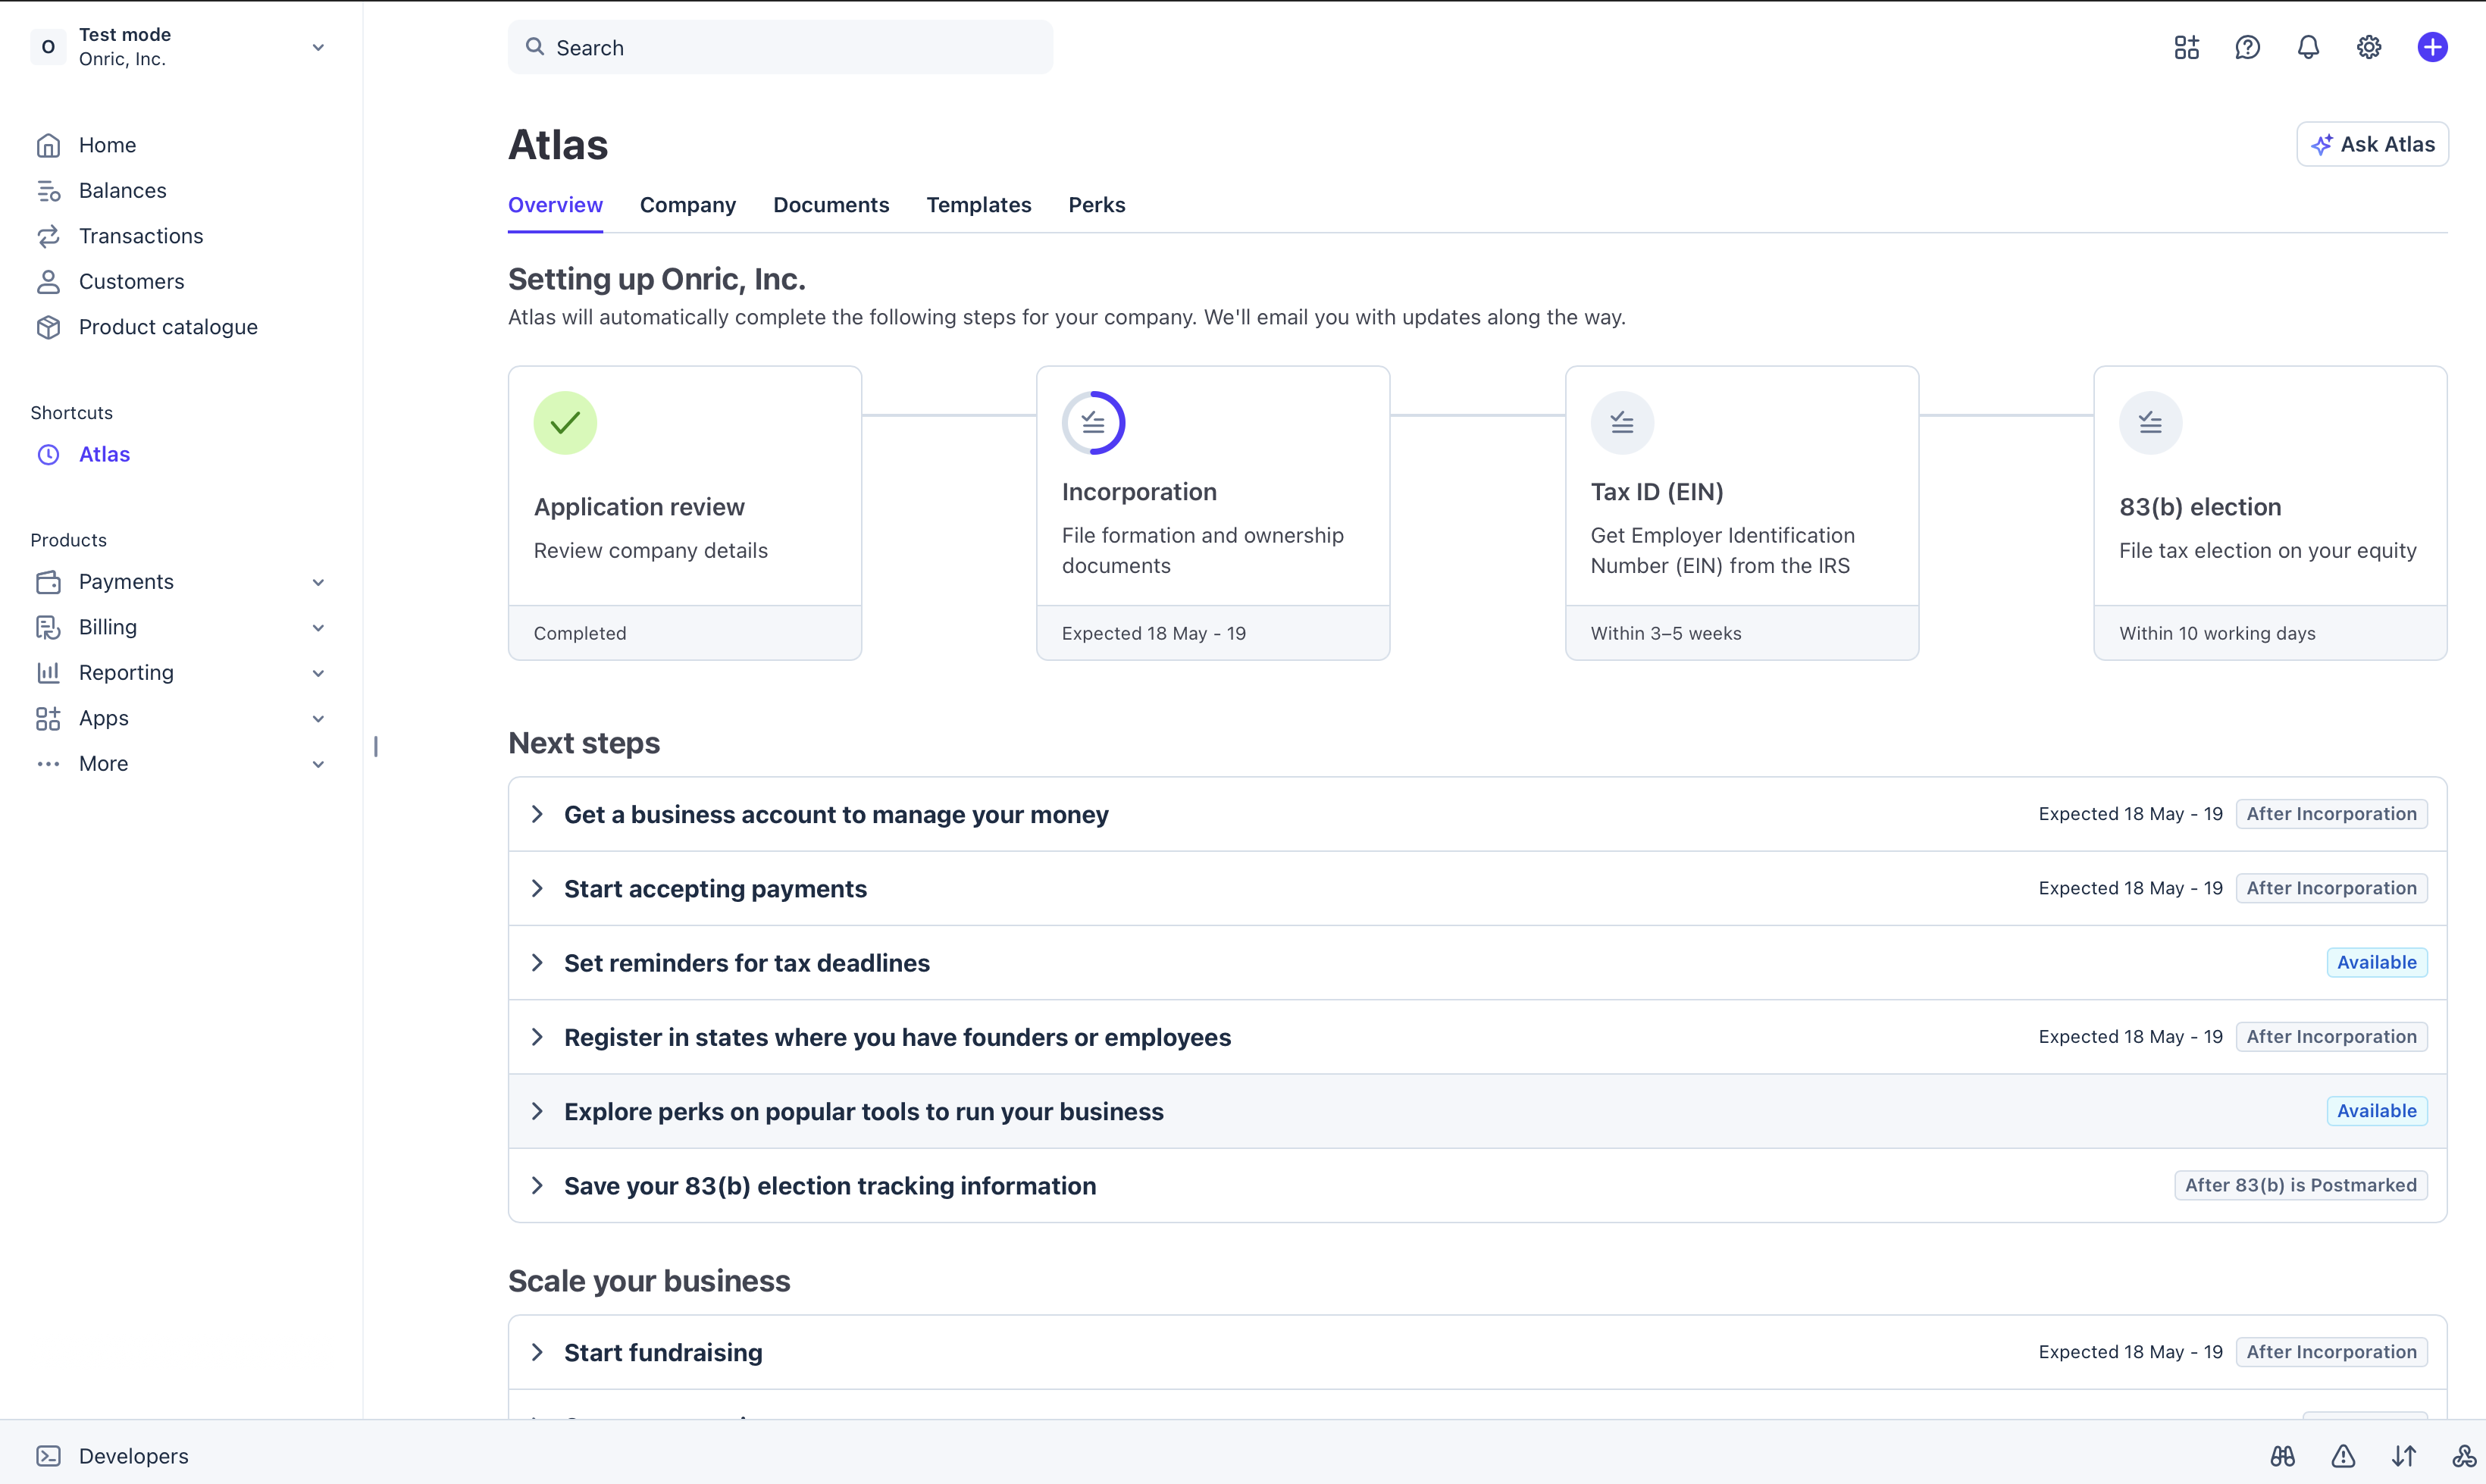Click the Home sidebar icon
The height and width of the screenshot is (1484, 2486).
click(x=48, y=145)
